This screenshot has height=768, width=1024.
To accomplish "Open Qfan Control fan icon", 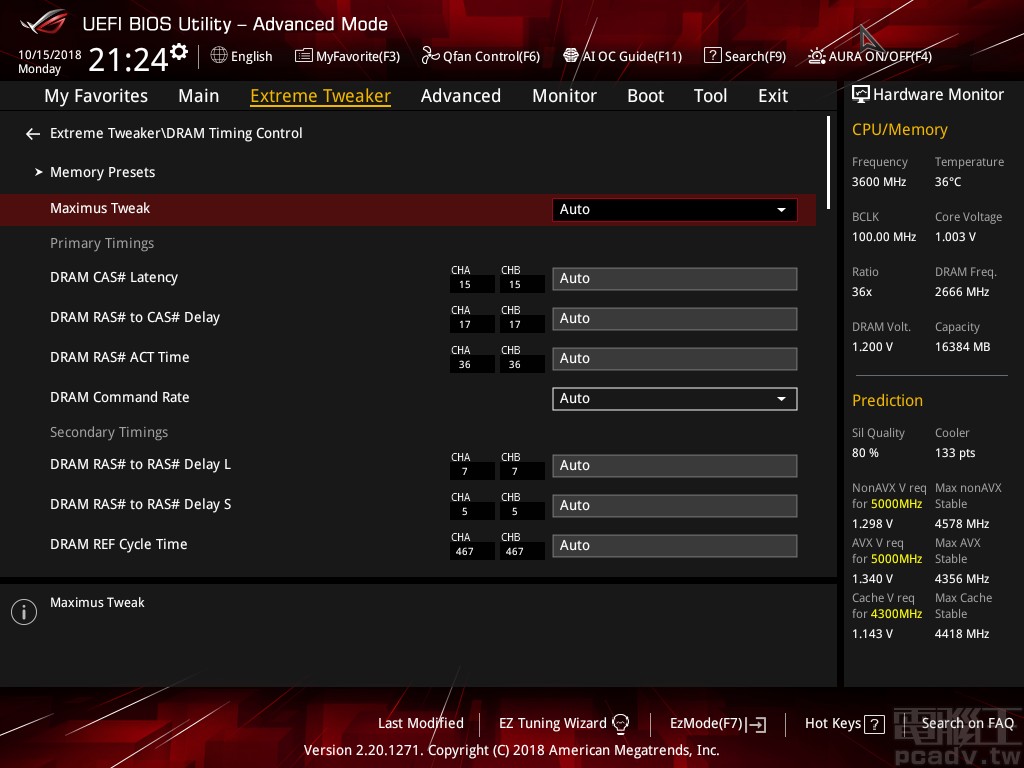I will pyautogui.click(x=430, y=56).
